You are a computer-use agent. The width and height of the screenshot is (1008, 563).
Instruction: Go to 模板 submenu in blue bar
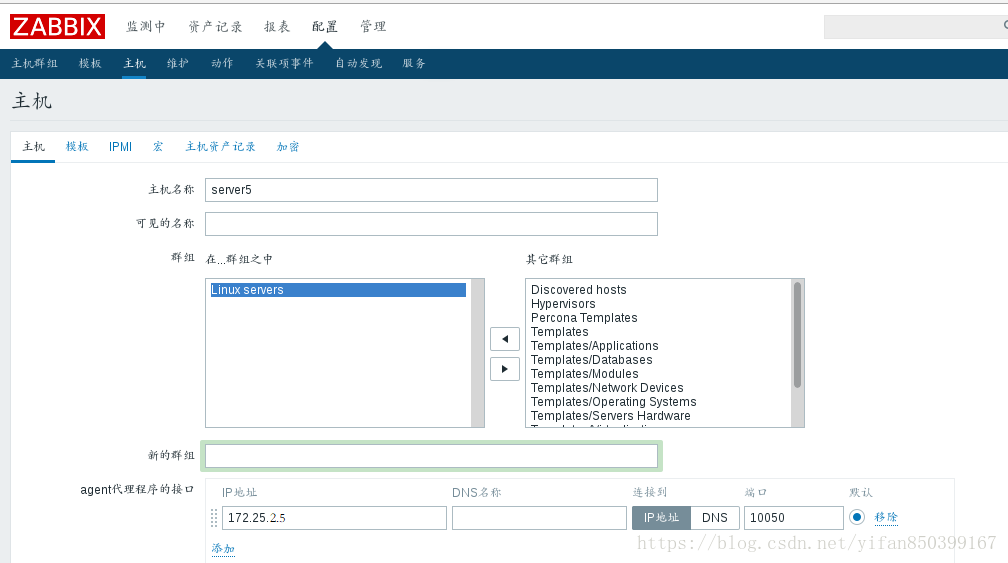click(x=90, y=64)
